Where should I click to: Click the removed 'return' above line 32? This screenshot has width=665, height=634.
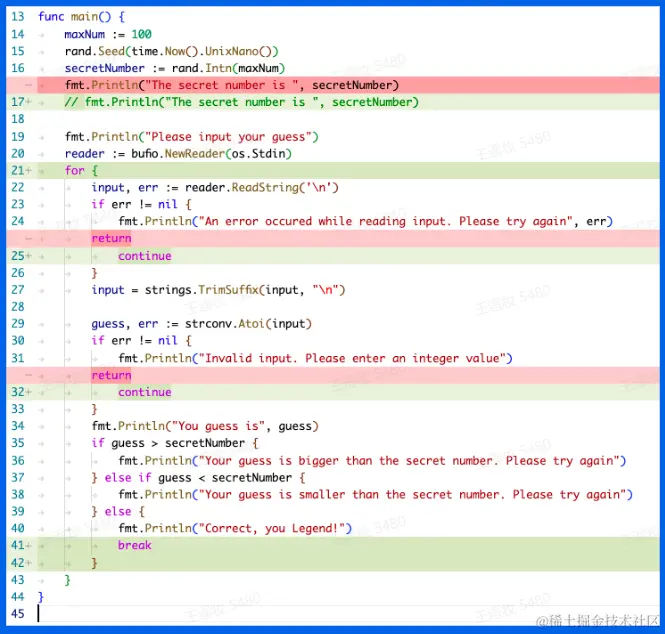tap(111, 375)
